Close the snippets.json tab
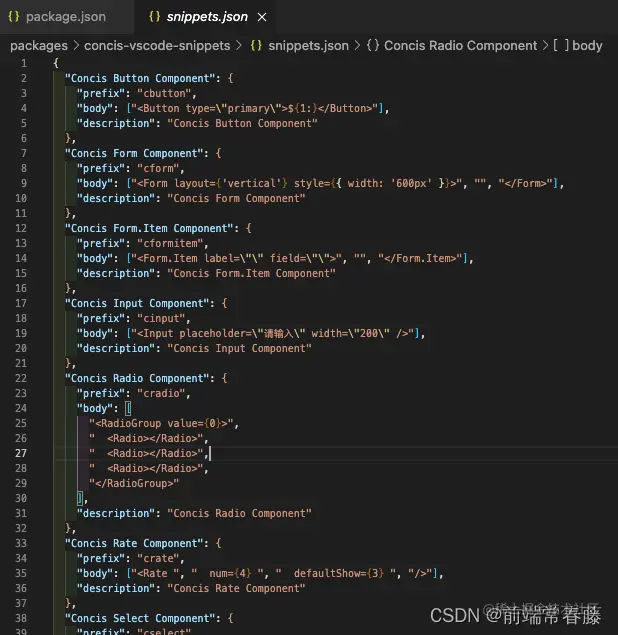 tap(262, 17)
